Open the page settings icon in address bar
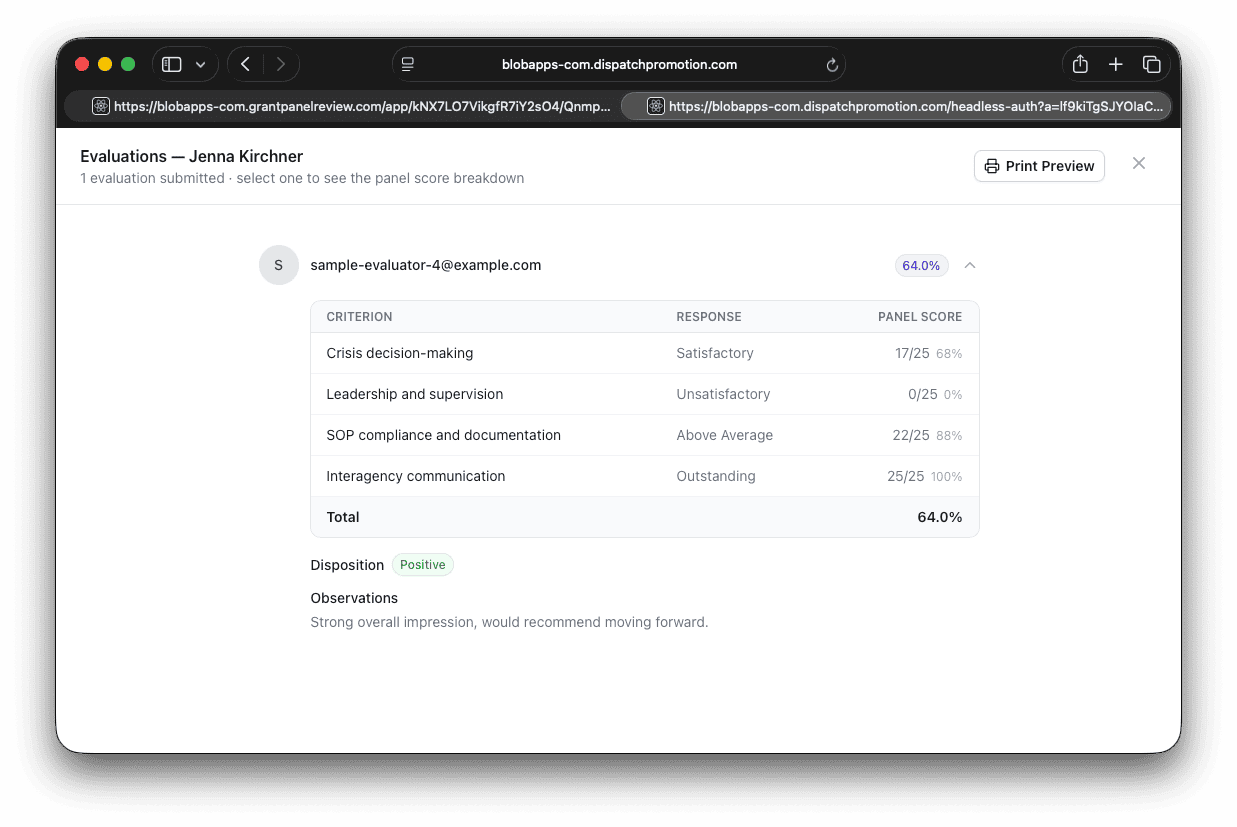 (408, 64)
